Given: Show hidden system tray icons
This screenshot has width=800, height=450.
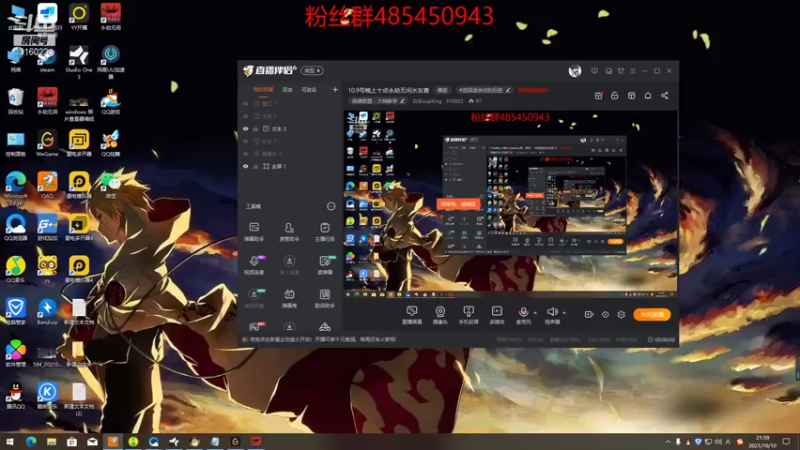Looking at the screenshot, I should coord(668,441).
